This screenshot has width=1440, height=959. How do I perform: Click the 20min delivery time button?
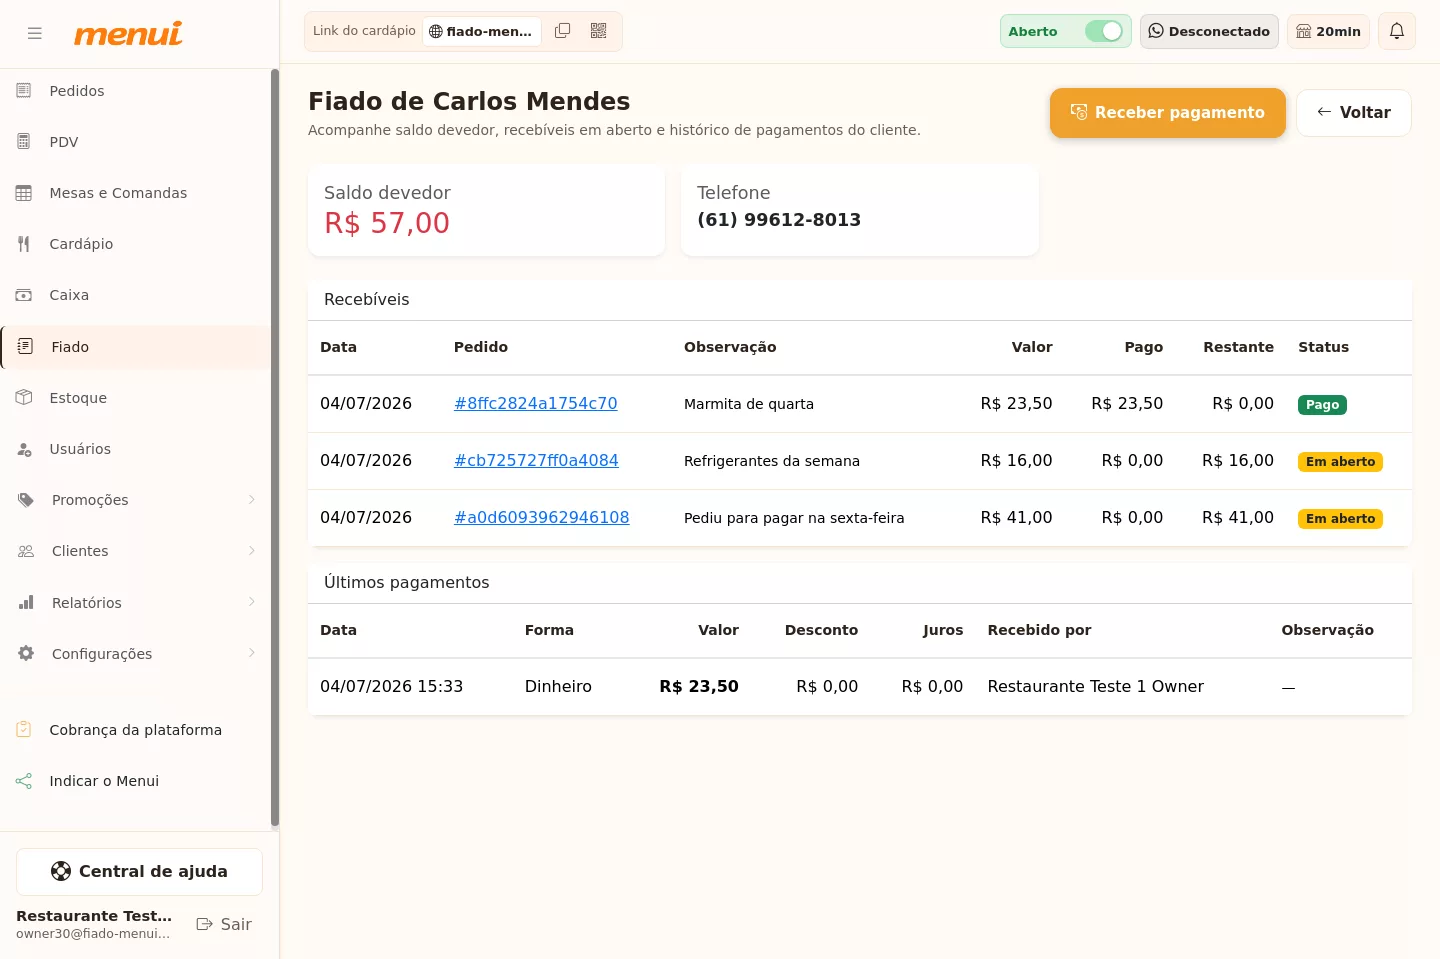[1329, 31]
